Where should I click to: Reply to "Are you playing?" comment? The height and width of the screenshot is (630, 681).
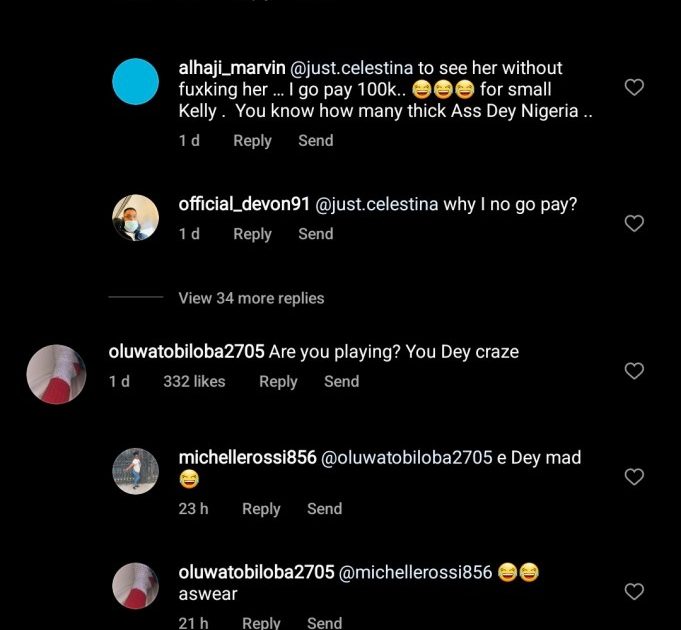tap(278, 381)
